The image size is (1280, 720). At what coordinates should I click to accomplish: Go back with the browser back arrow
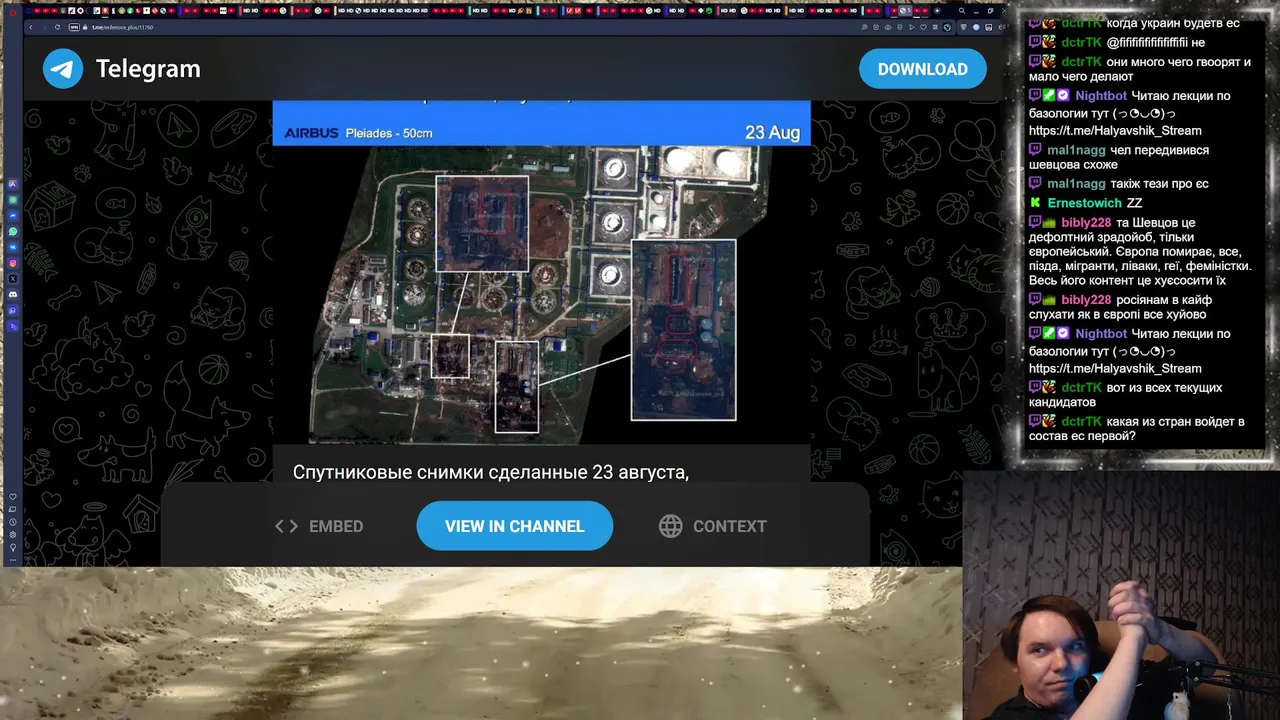[31, 27]
